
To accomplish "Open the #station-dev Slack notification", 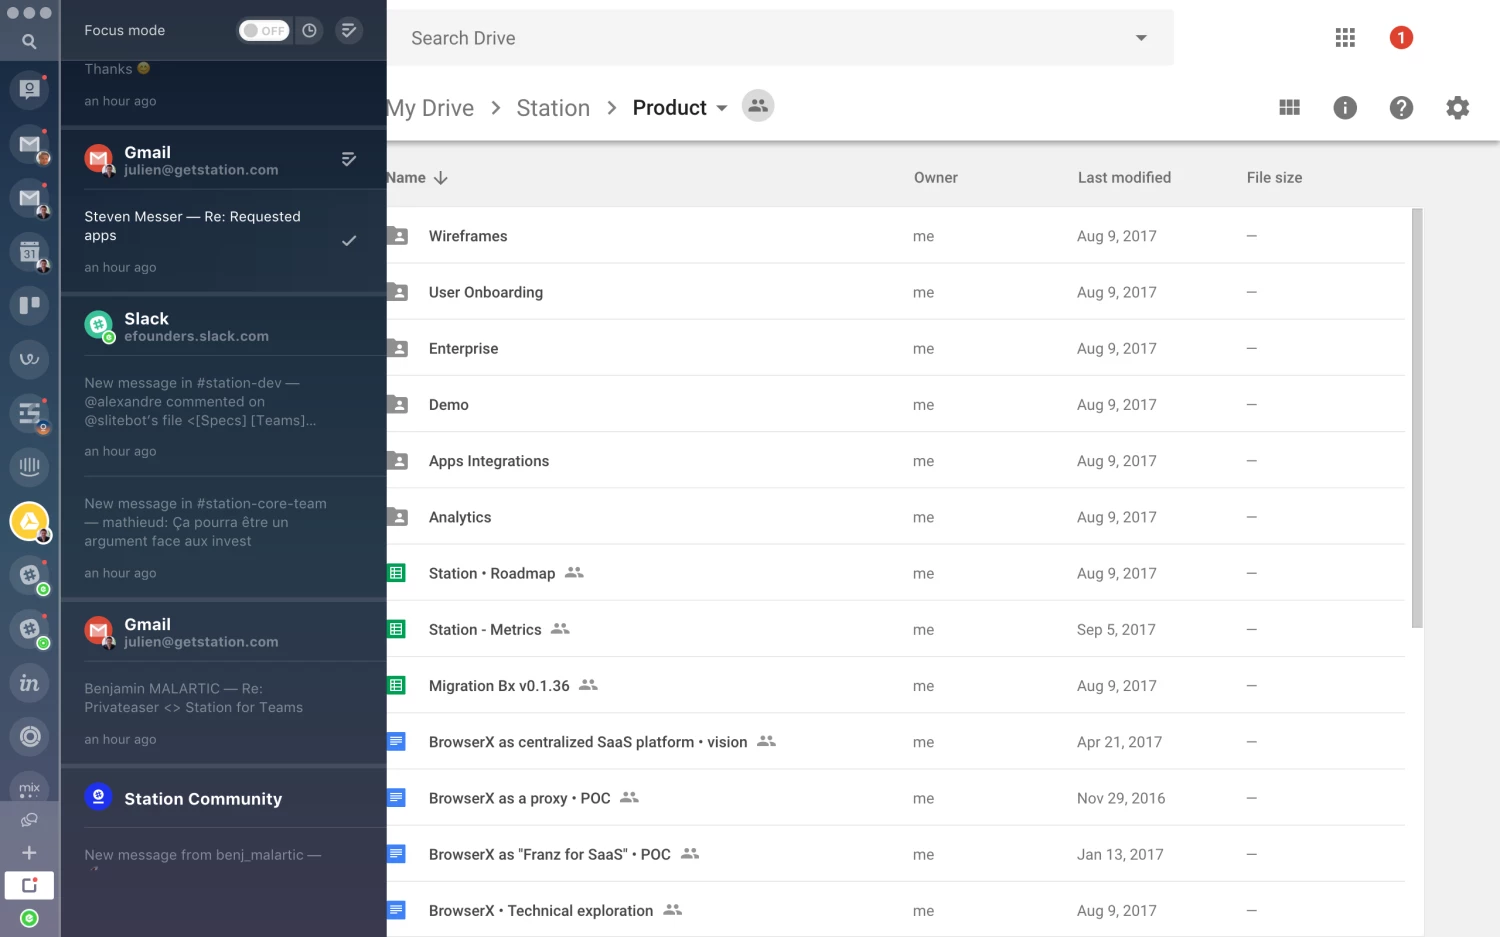I will [x=223, y=416].
